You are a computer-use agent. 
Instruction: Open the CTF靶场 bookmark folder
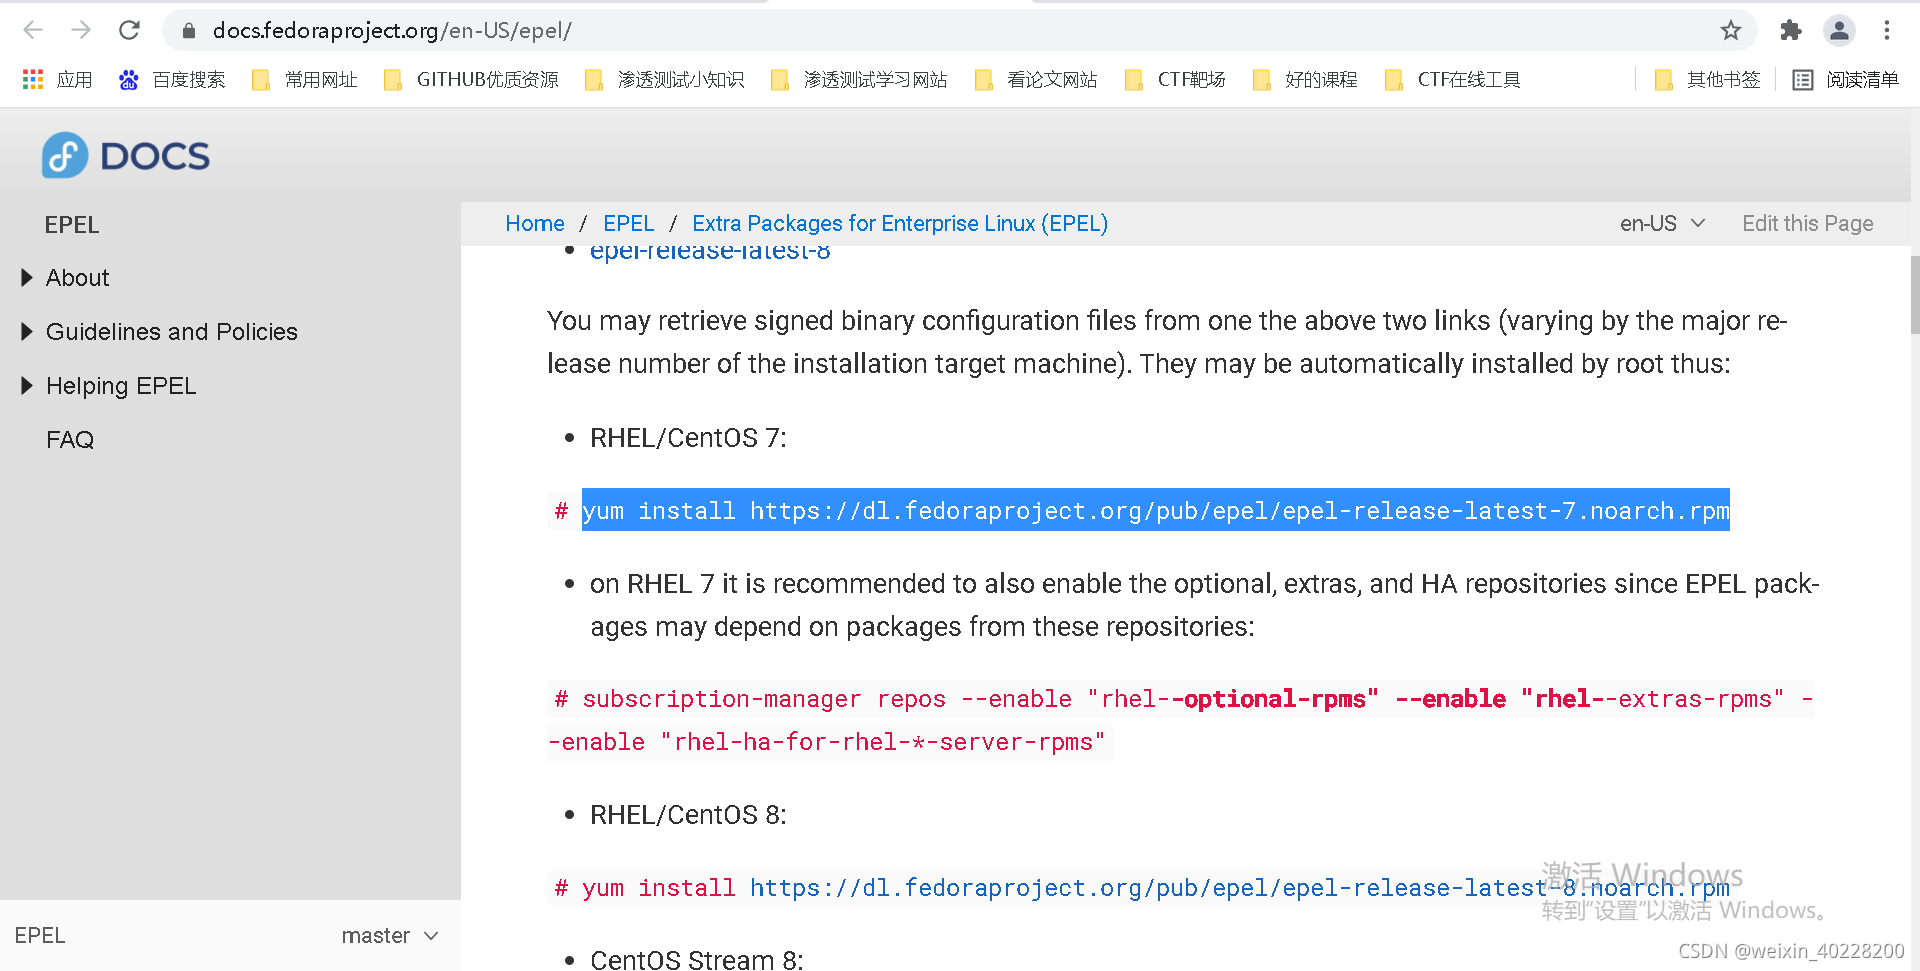tap(1175, 80)
